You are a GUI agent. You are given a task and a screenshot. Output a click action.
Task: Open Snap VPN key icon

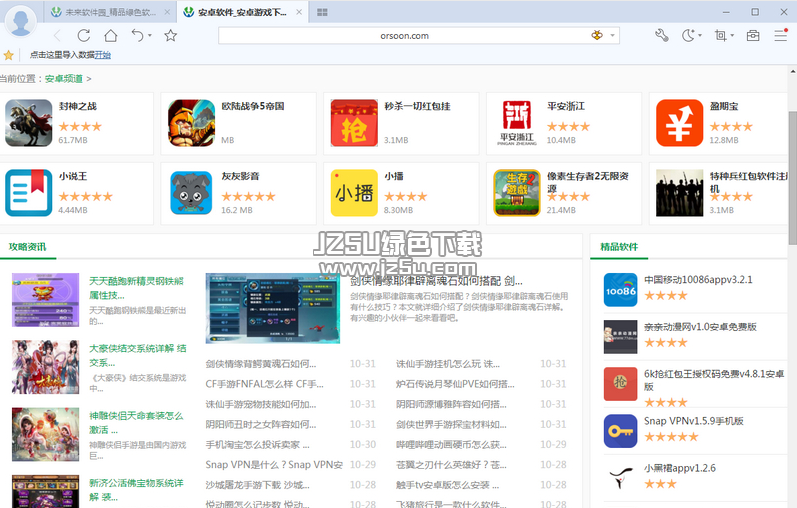pyautogui.click(x=620, y=431)
